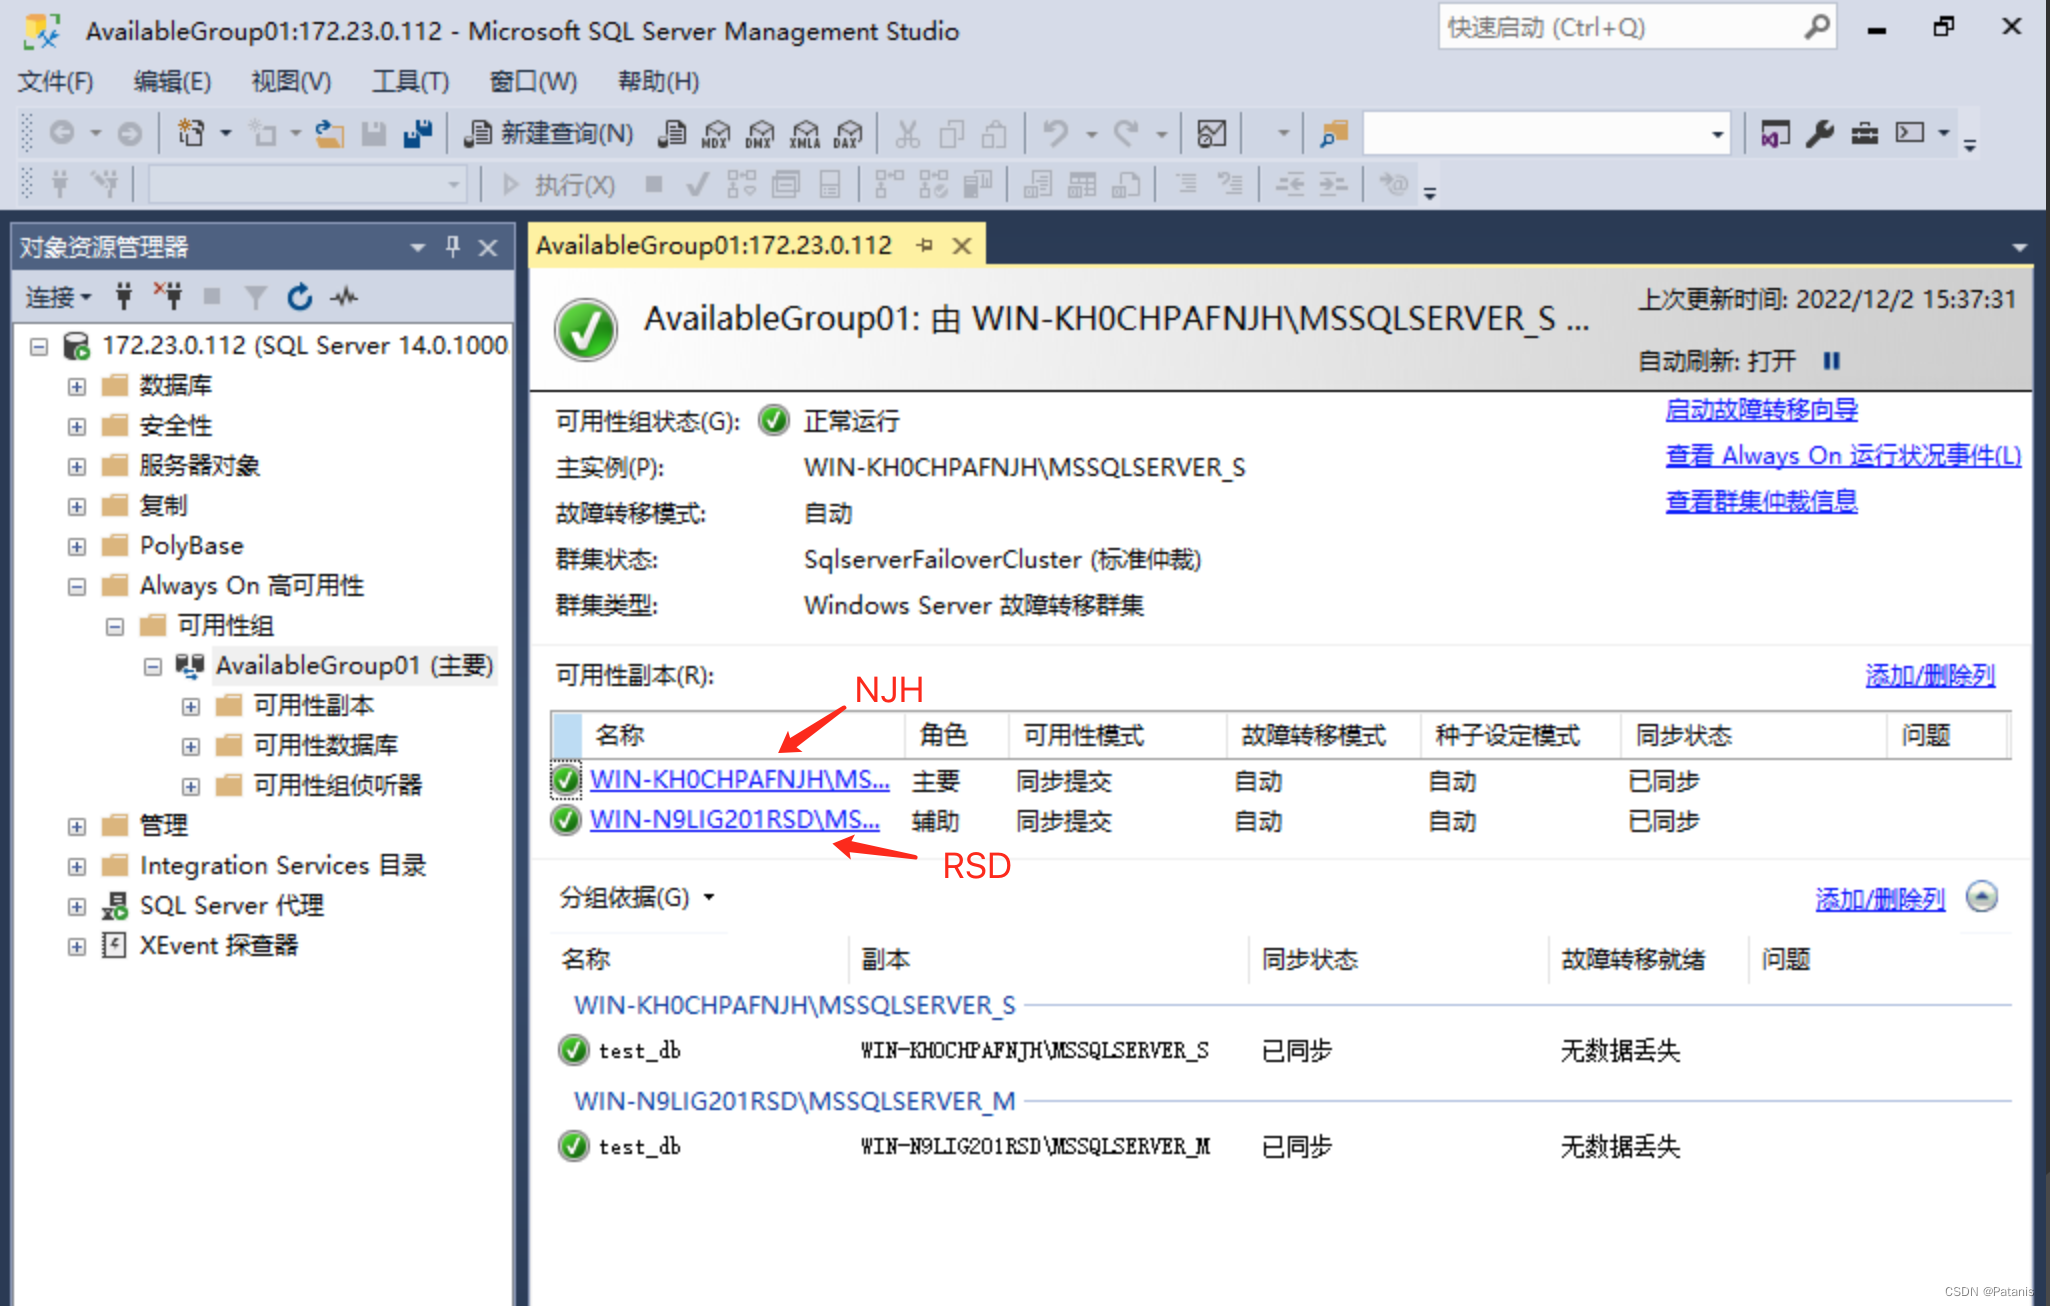Open the 视图(V) menu
2050x1306 pixels.
290,81
